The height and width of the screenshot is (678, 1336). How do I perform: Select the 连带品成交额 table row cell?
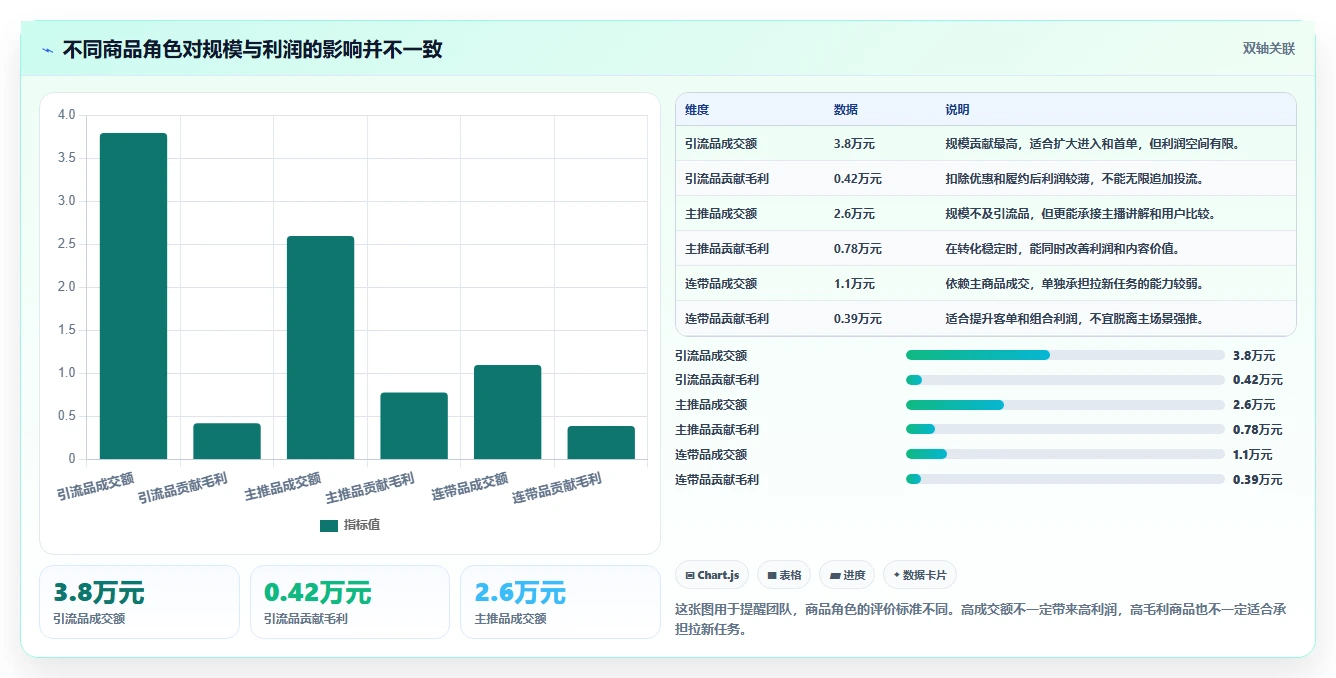click(x=721, y=284)
